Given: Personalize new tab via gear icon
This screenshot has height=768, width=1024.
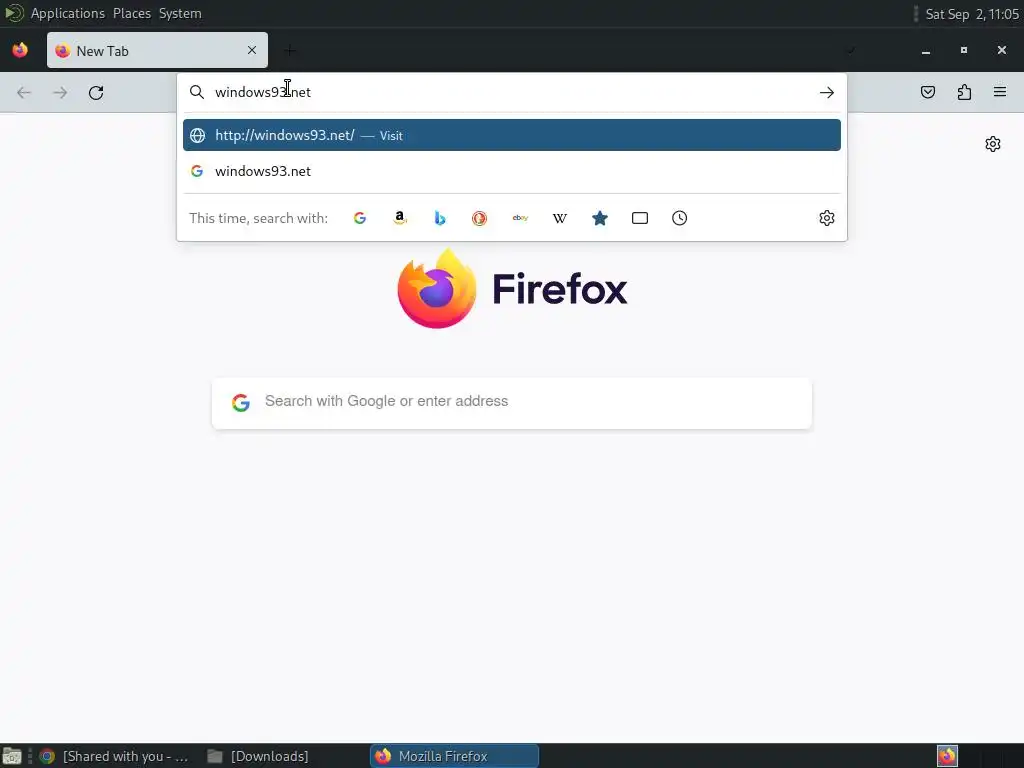Looking at the screenshot, I should (993, 144).
